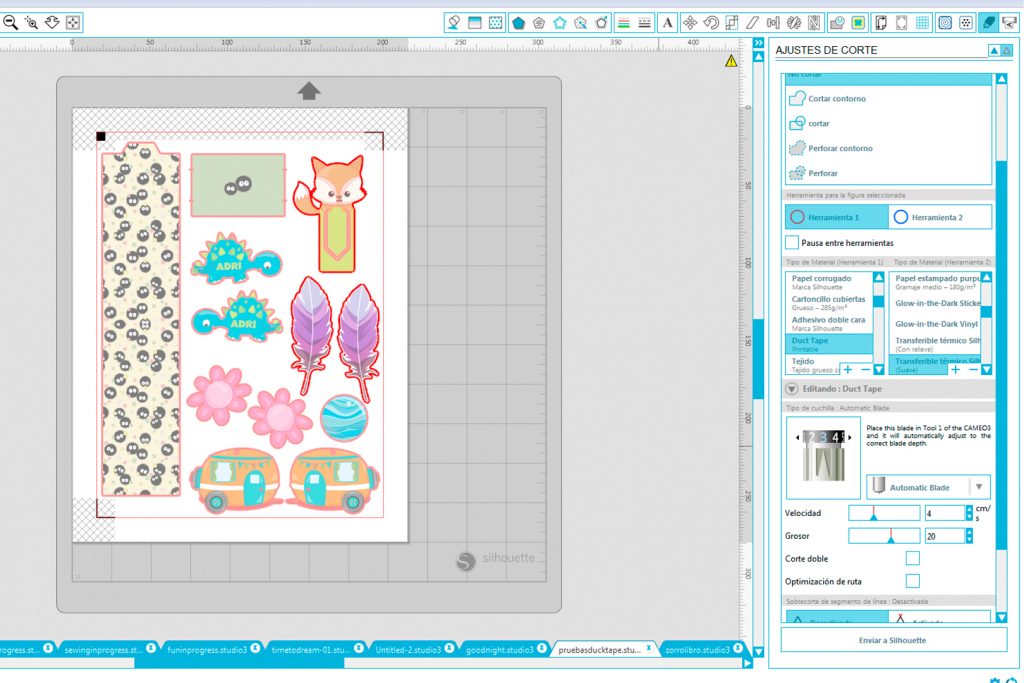Screen dimensions: 1024x683
Task: Increase blade number with right arrow
Action: pos(850,437)
